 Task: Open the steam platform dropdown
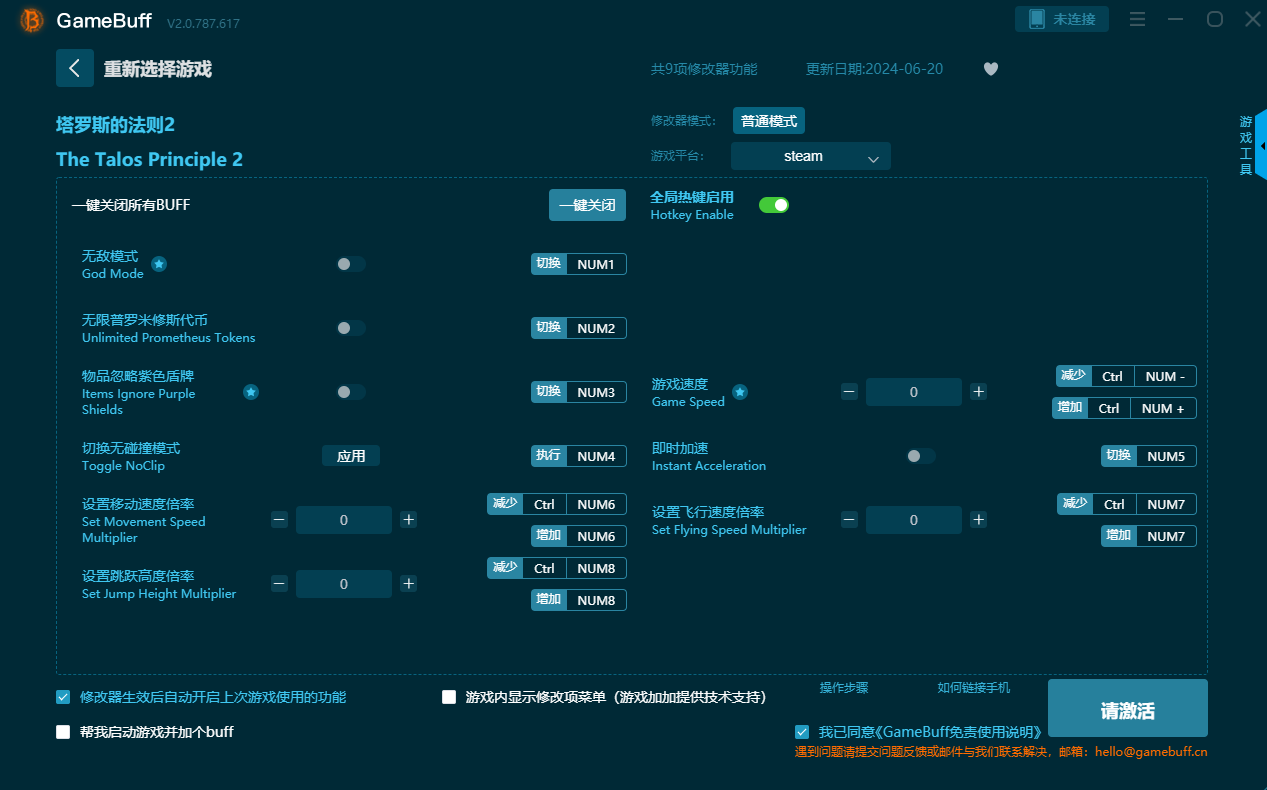coord(810,156)
